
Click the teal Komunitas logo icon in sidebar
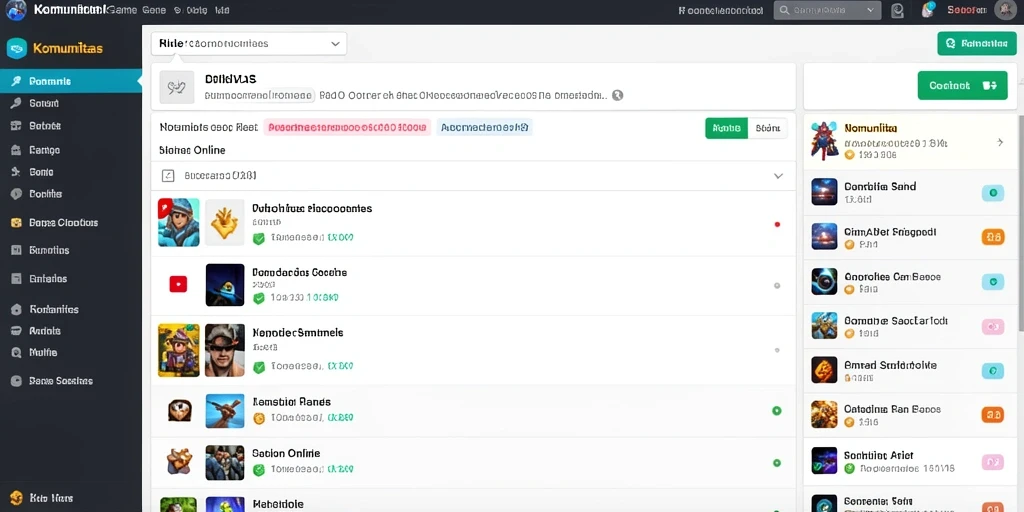[16, 48]
